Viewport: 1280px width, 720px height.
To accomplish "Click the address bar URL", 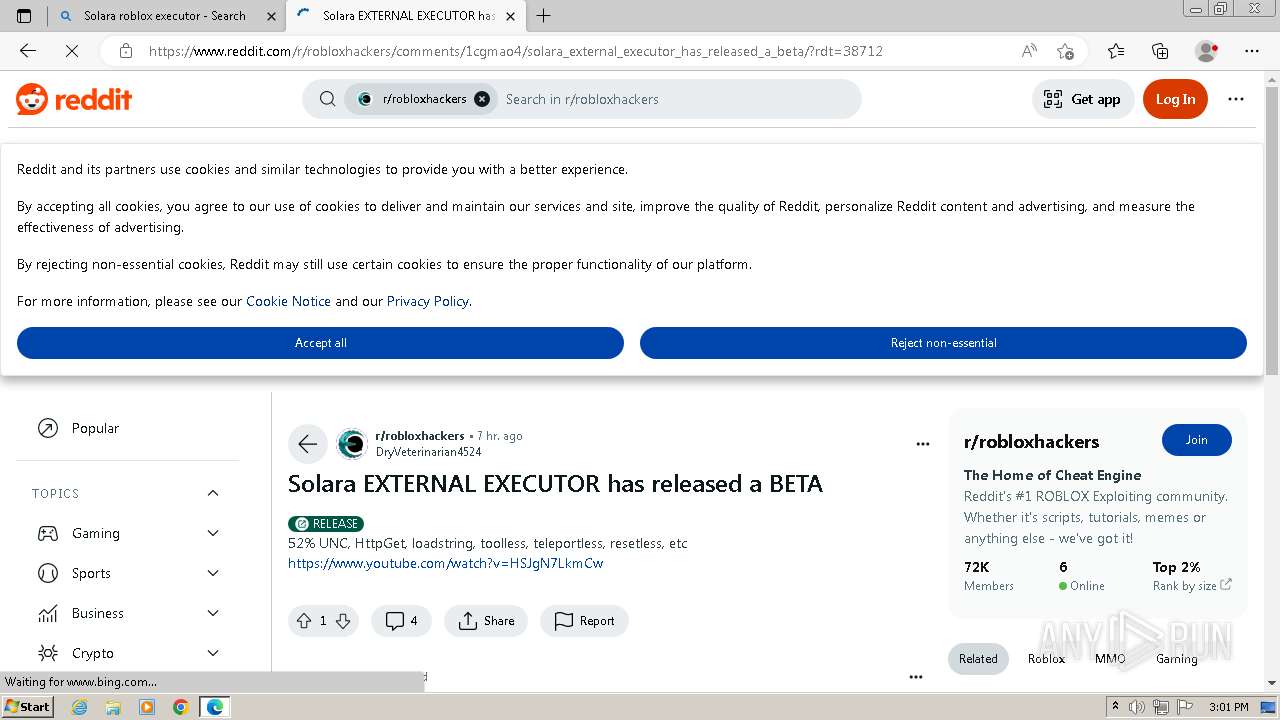I will click(x=515, y=51).
